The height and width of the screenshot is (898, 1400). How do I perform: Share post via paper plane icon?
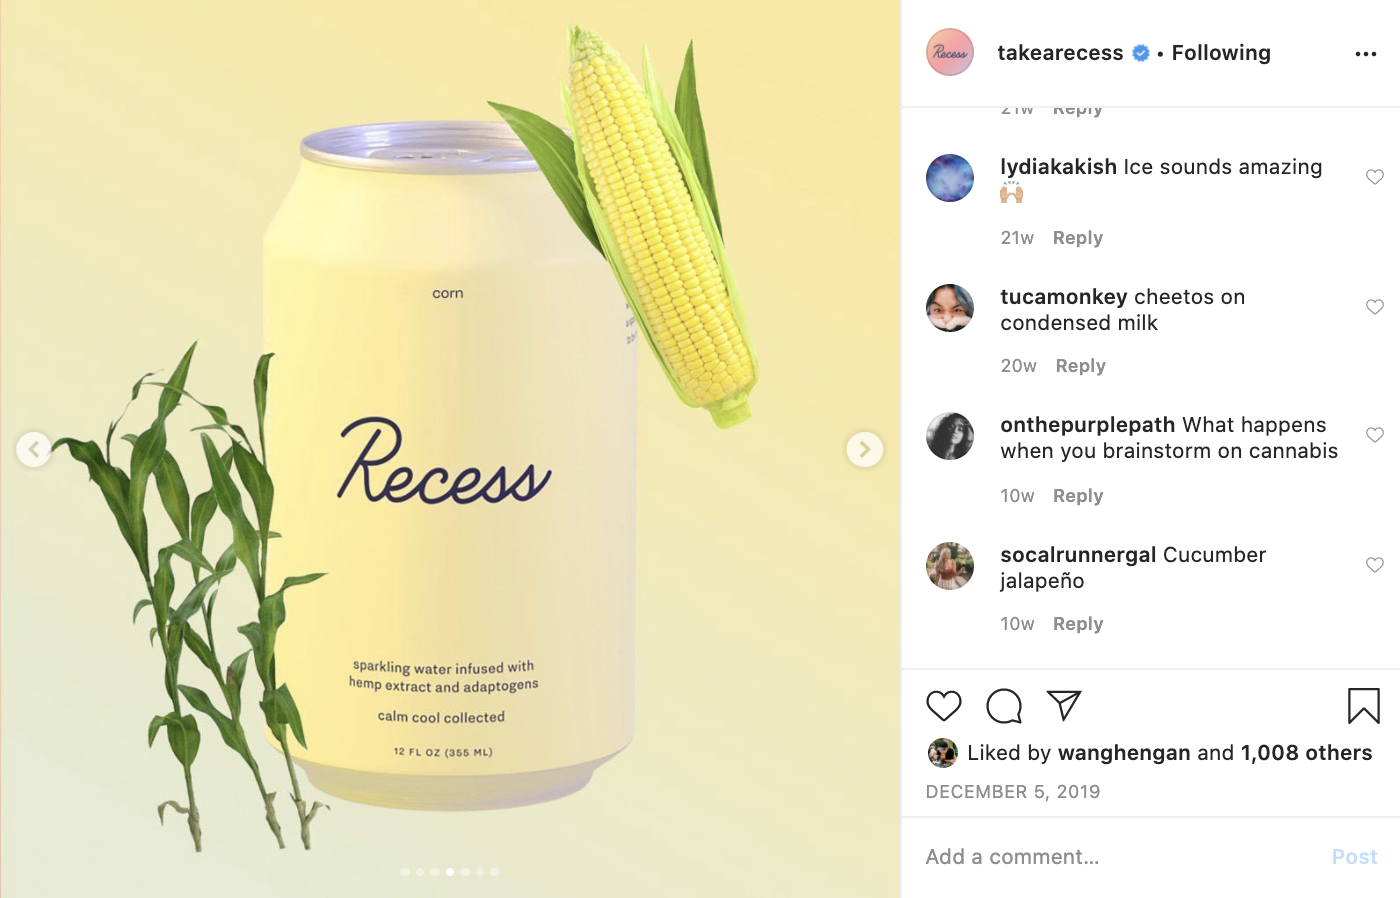(x=1064, y=705)
